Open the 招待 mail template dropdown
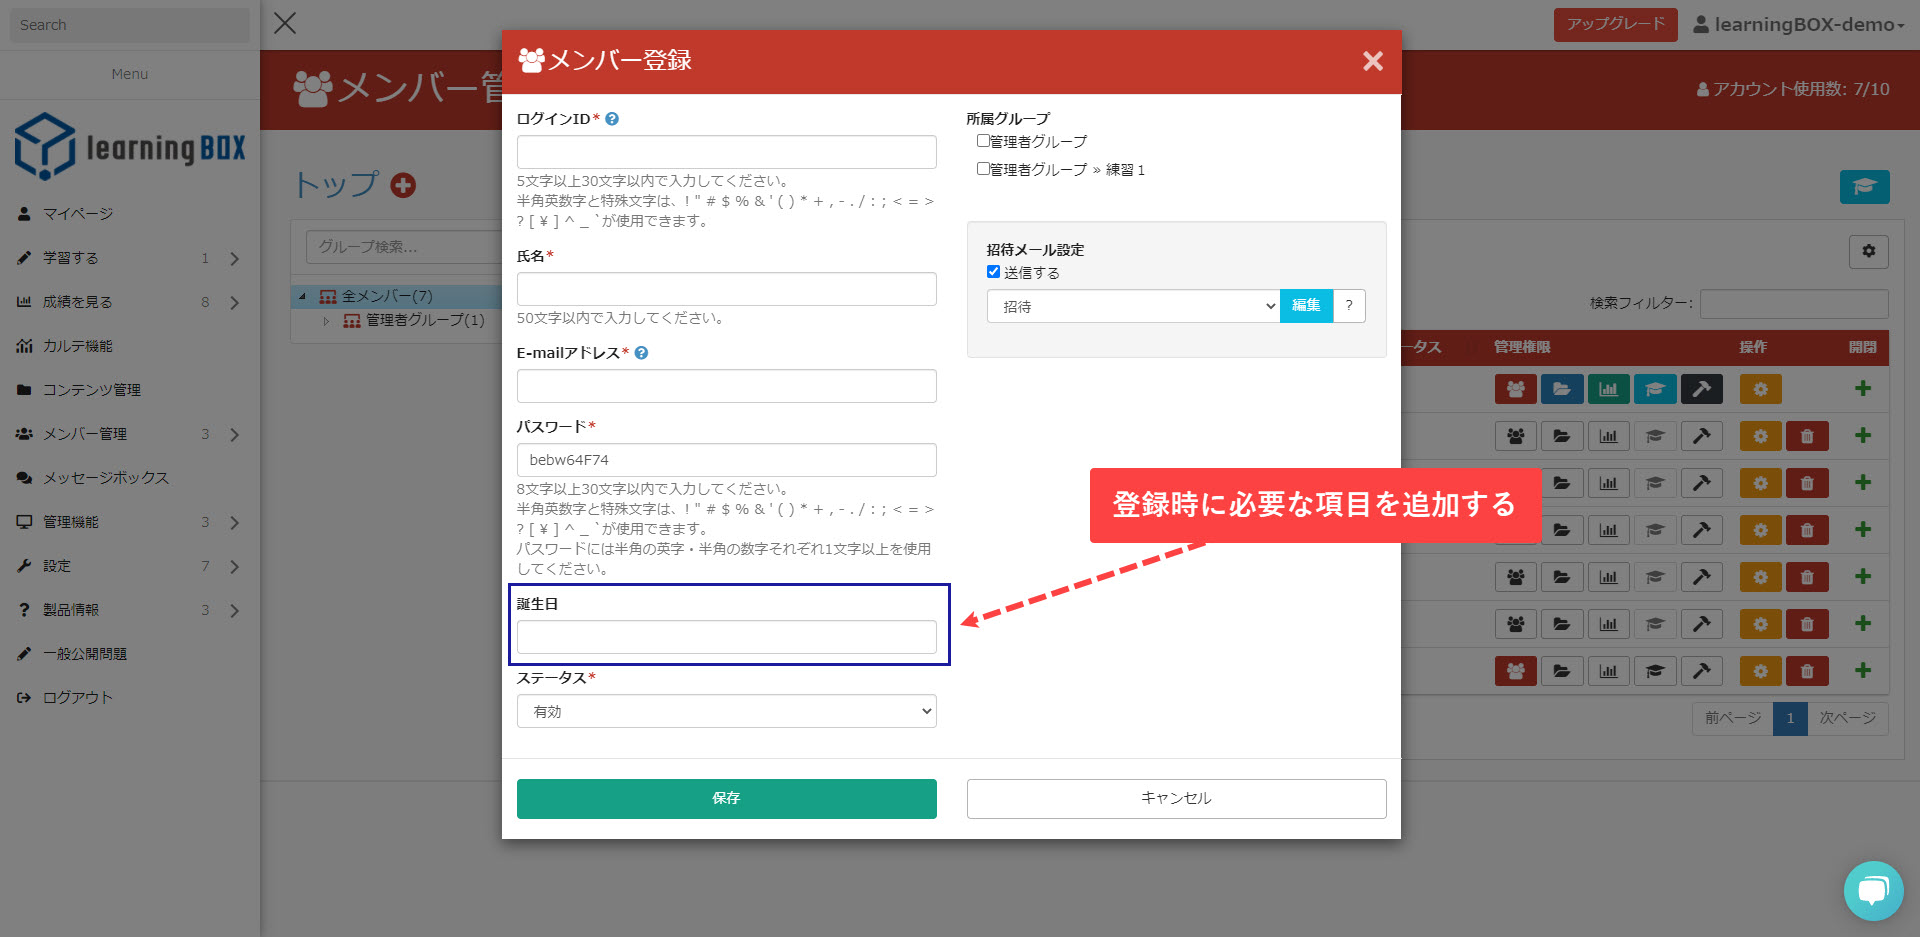This screenshot has width=1920, height=937. click(1132, 306)
